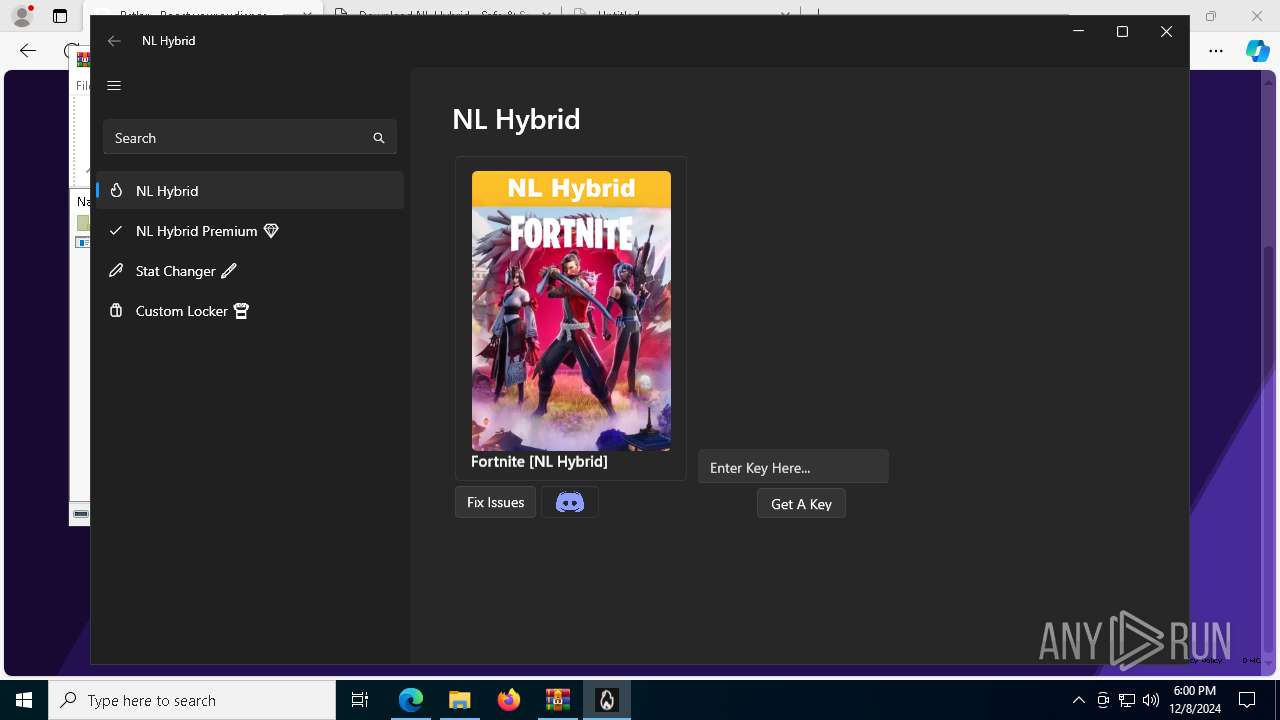
Task: Open the Edge profile avatar
Action: click(x=22, y=16)
